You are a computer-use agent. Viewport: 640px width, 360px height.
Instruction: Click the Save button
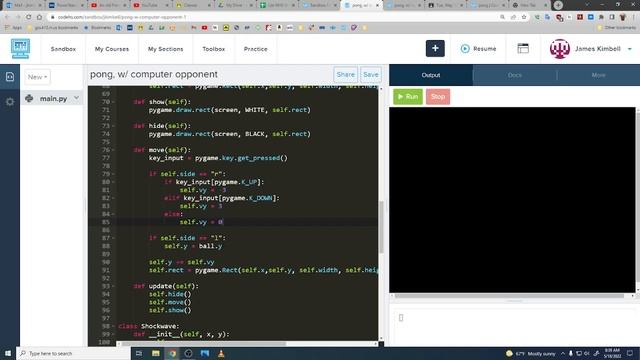coord(371,75)
